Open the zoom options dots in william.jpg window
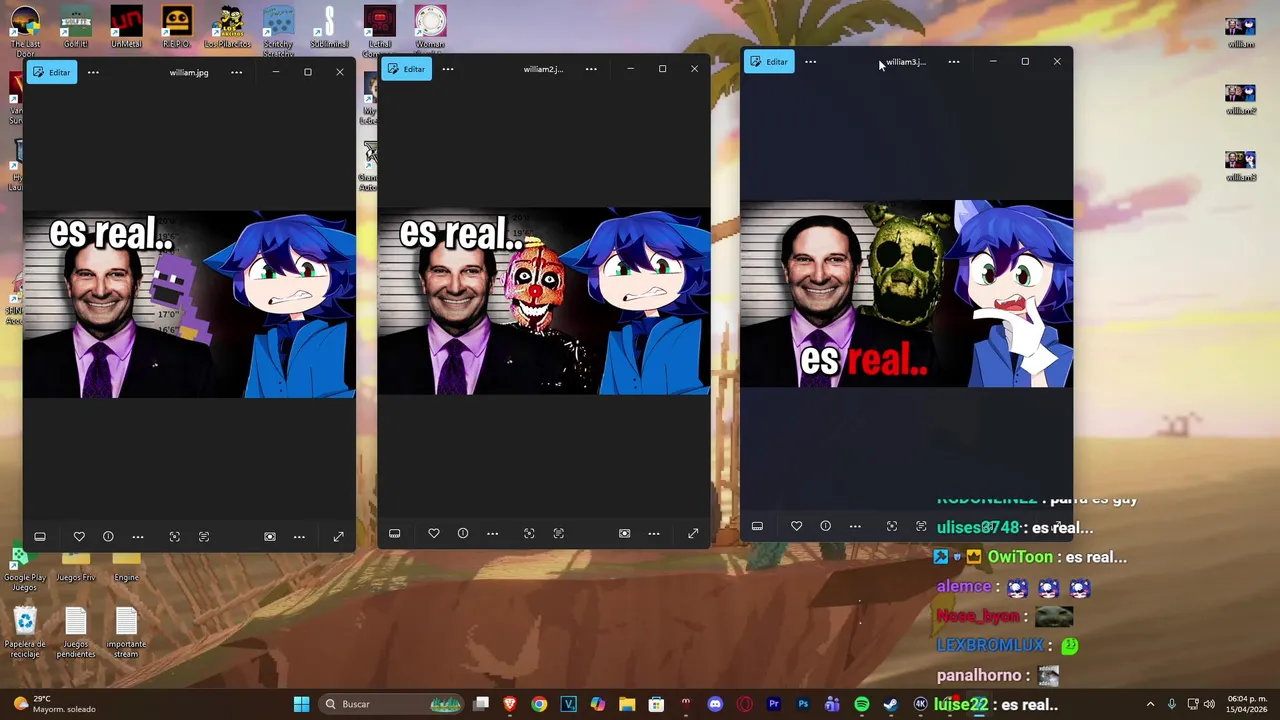Screen dimensions: 1280x720 pyautogui.click(x=299, y=537)
